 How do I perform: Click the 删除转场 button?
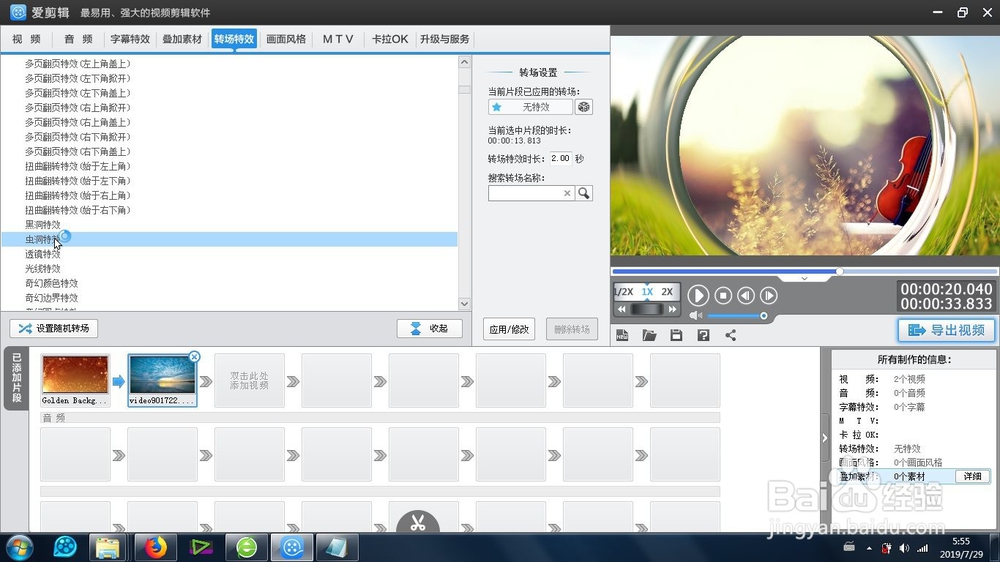tap(572, 329)
